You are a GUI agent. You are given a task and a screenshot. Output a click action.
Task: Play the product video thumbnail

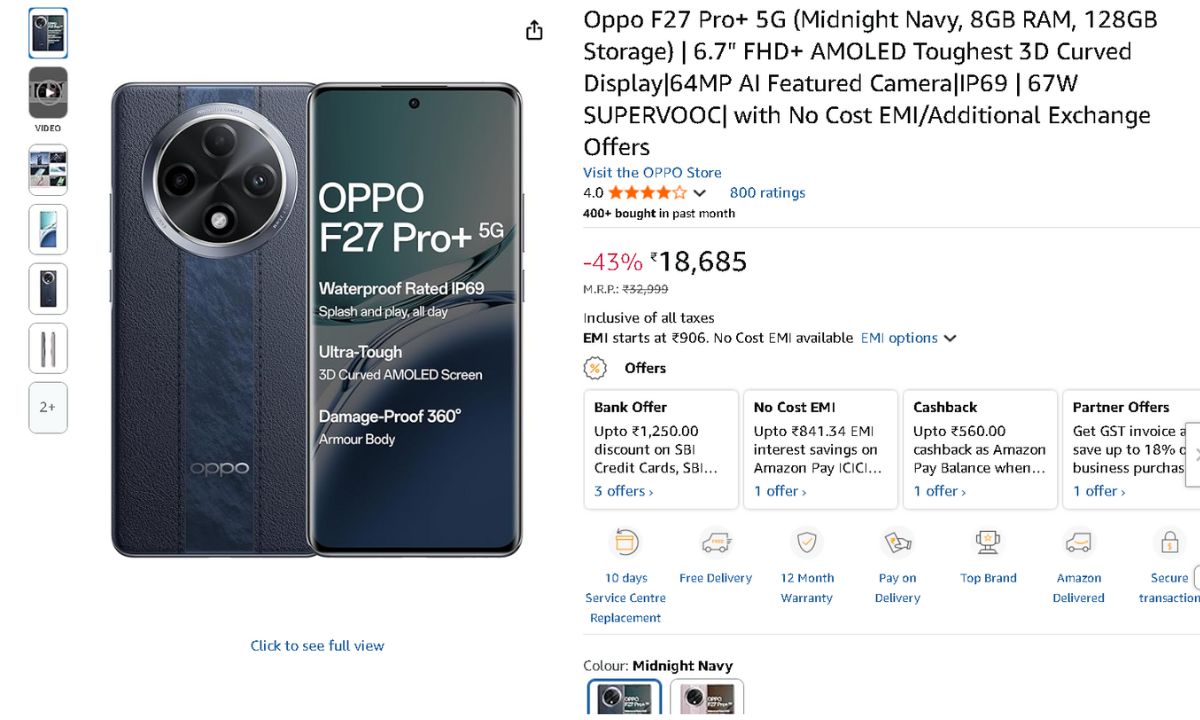point(48,92)
